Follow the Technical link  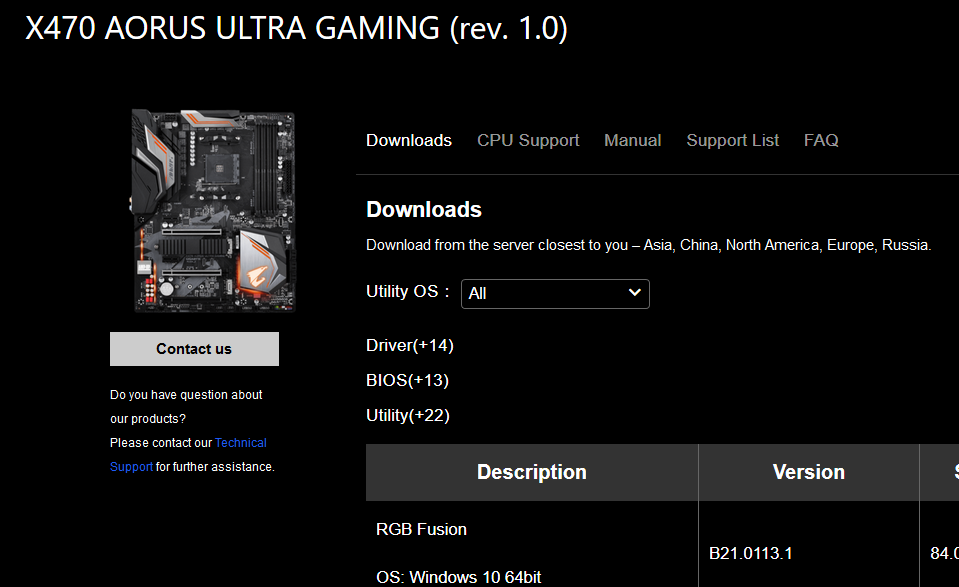tap(240, 443)
